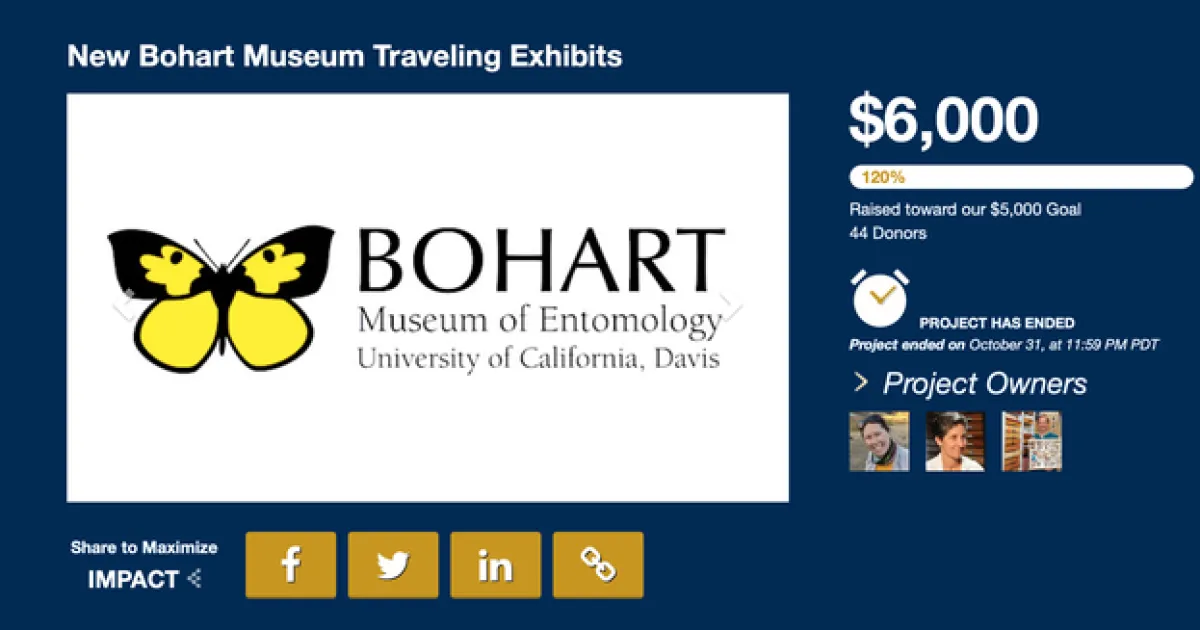This screenshot has width=1200, height=630.
Task: Click the BOHART museum name text
Action: point(540,260)
